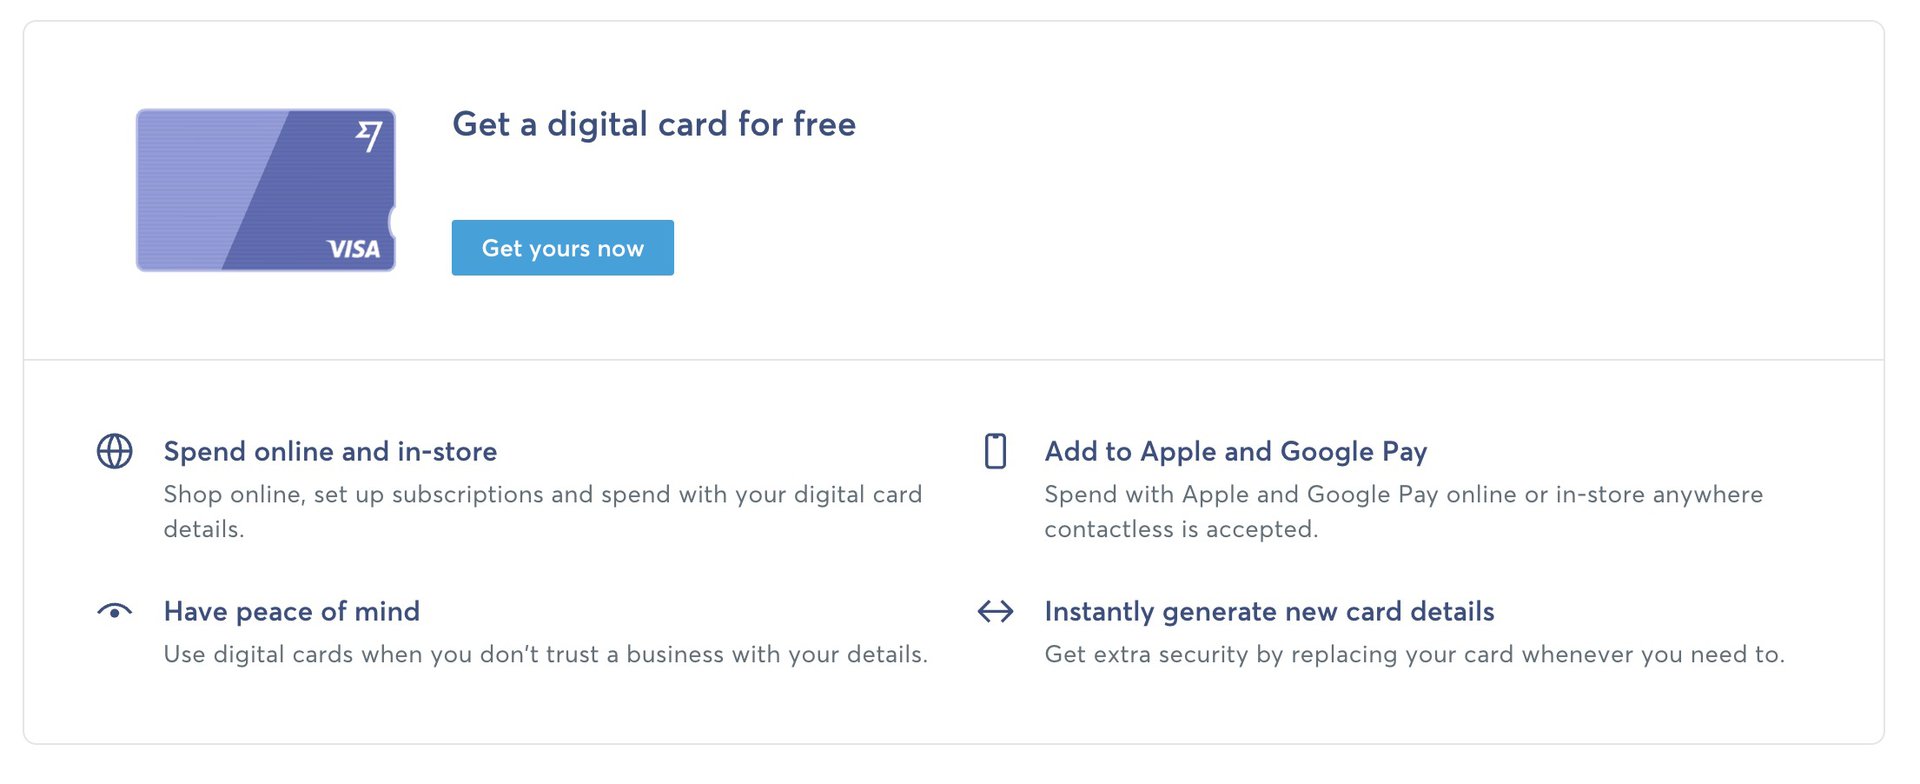Click the Instantly generate new card details heading
Image resolution: width=1920 pixels, height=784 pixels.
tap(1269, 611)
